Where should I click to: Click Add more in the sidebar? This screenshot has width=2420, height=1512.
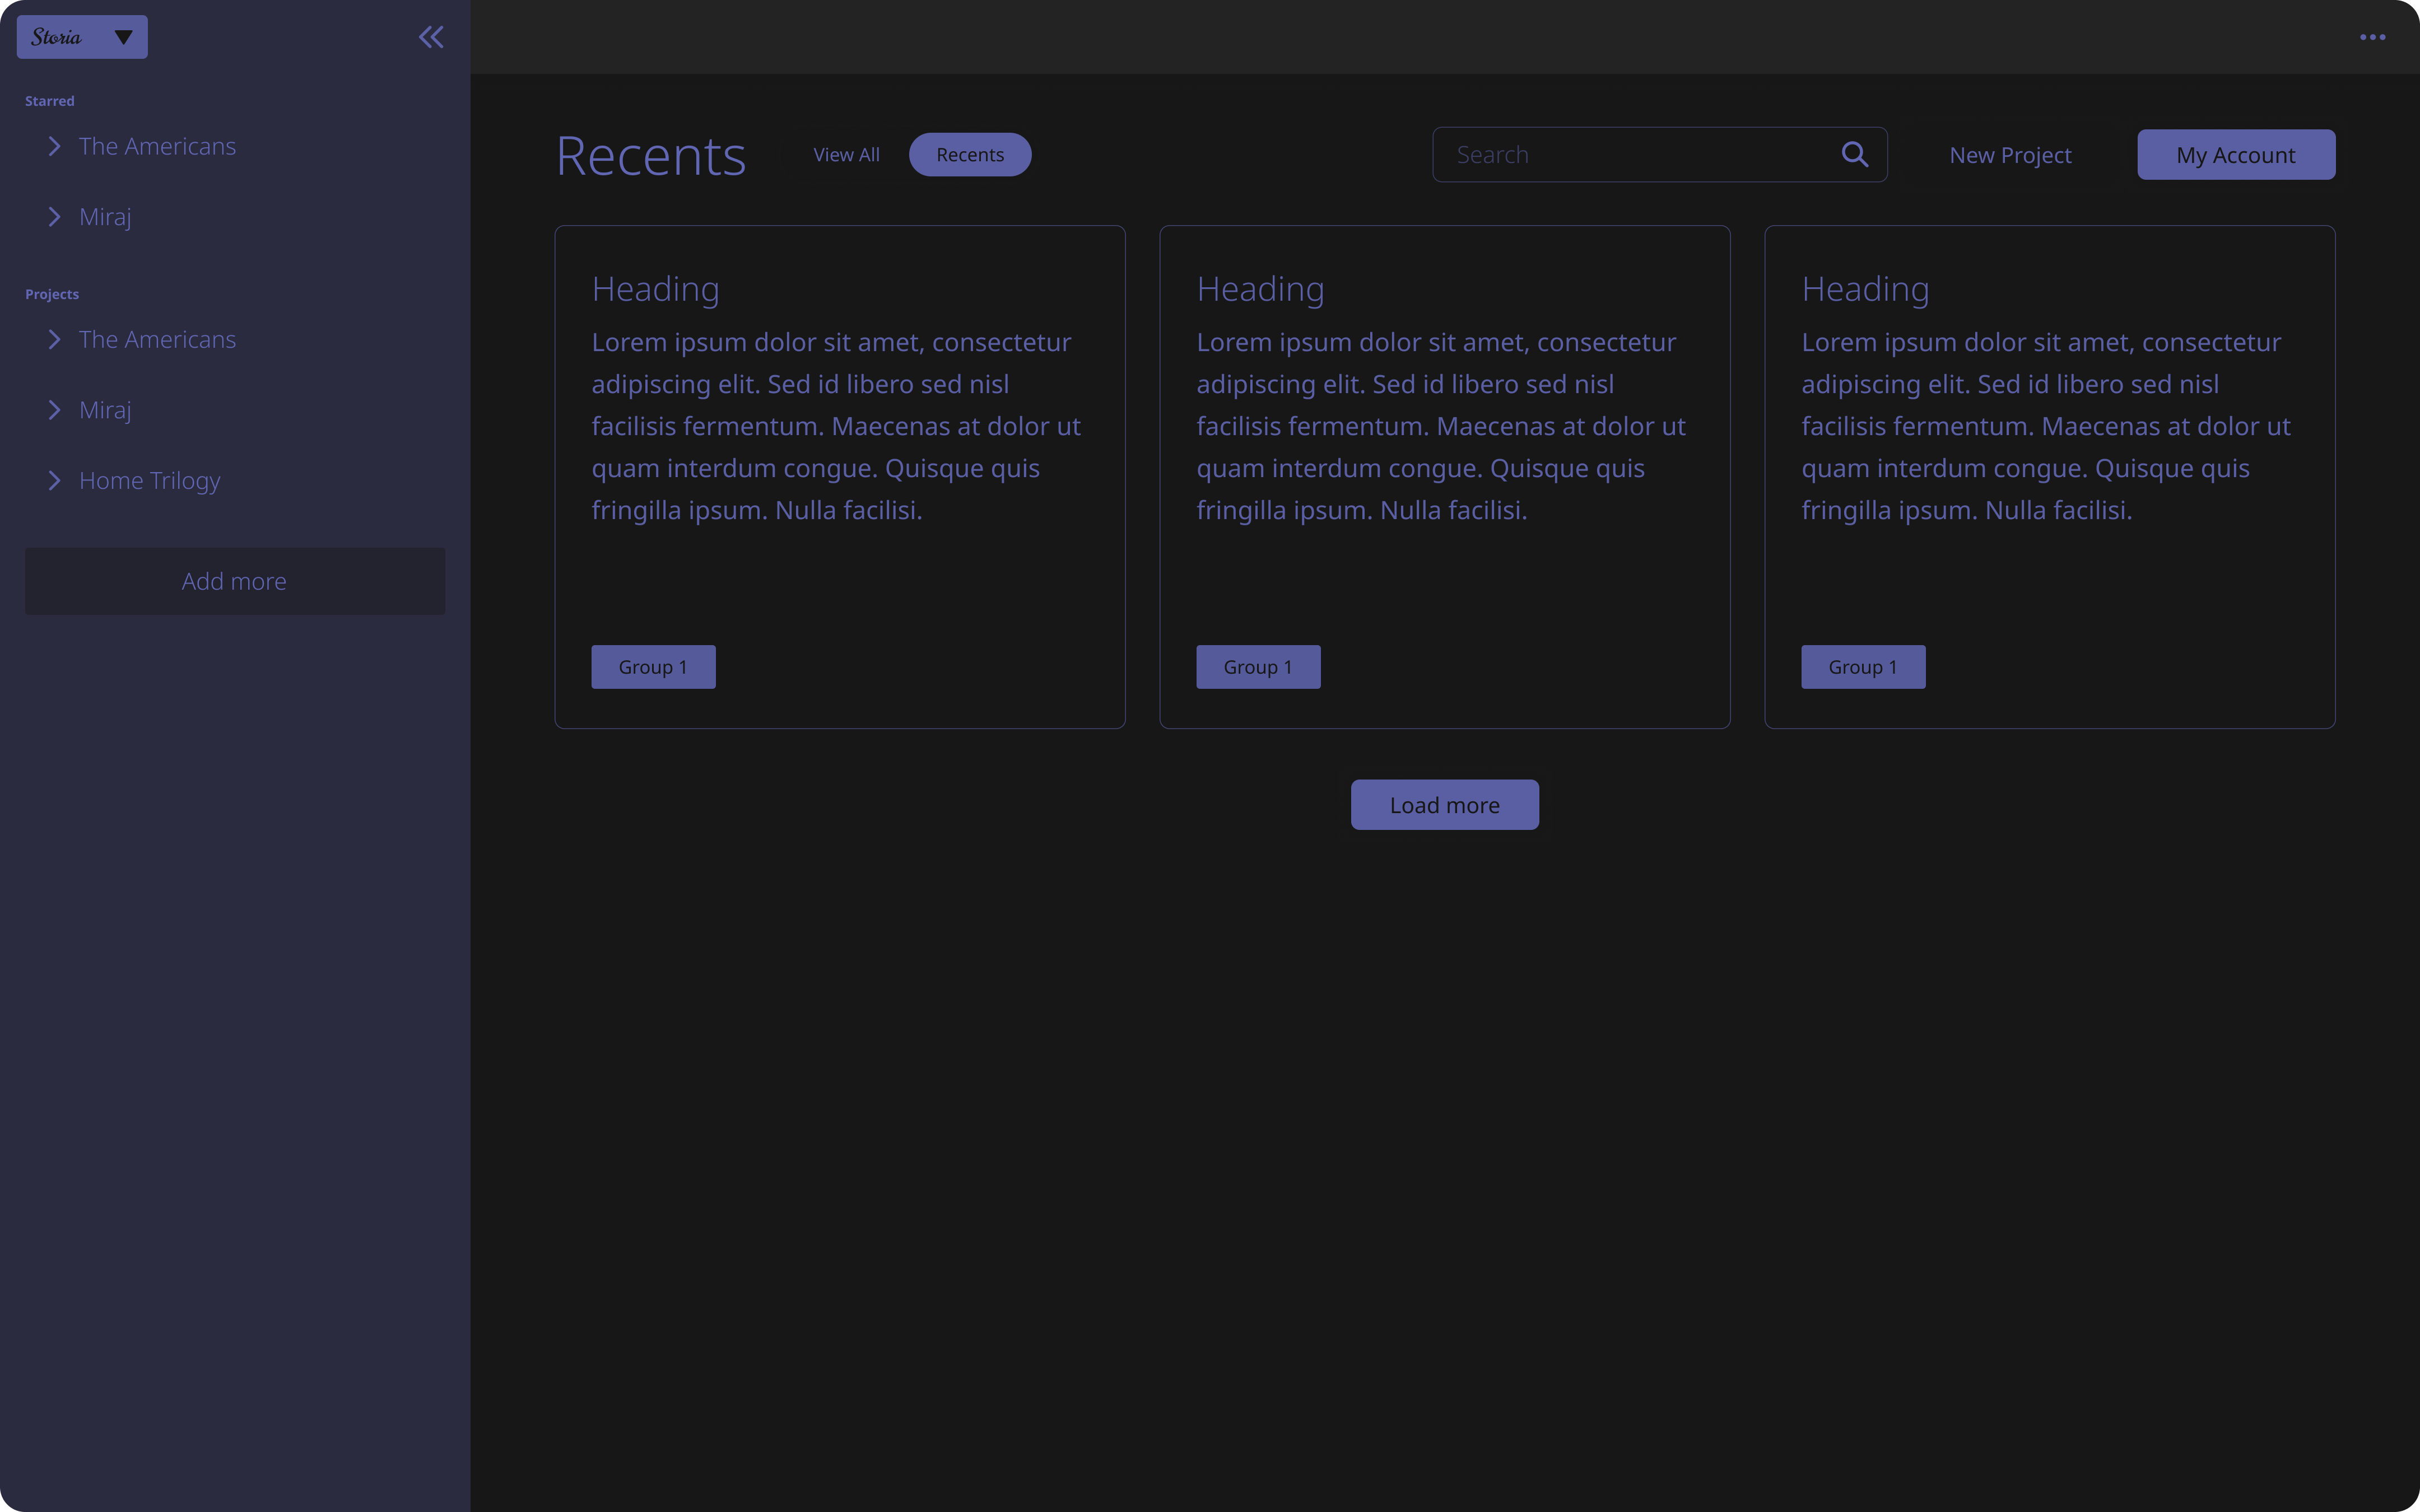(234, 581)
